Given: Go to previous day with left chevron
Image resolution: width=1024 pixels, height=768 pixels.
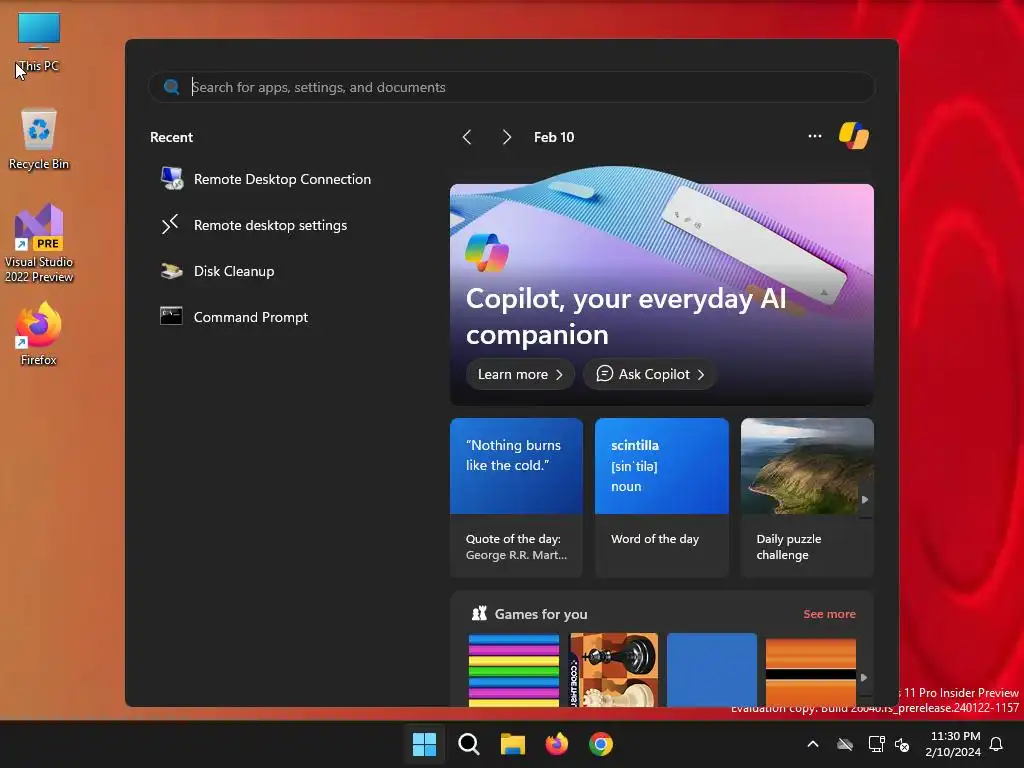Looking at the screenshot, I should click(467, 137).
